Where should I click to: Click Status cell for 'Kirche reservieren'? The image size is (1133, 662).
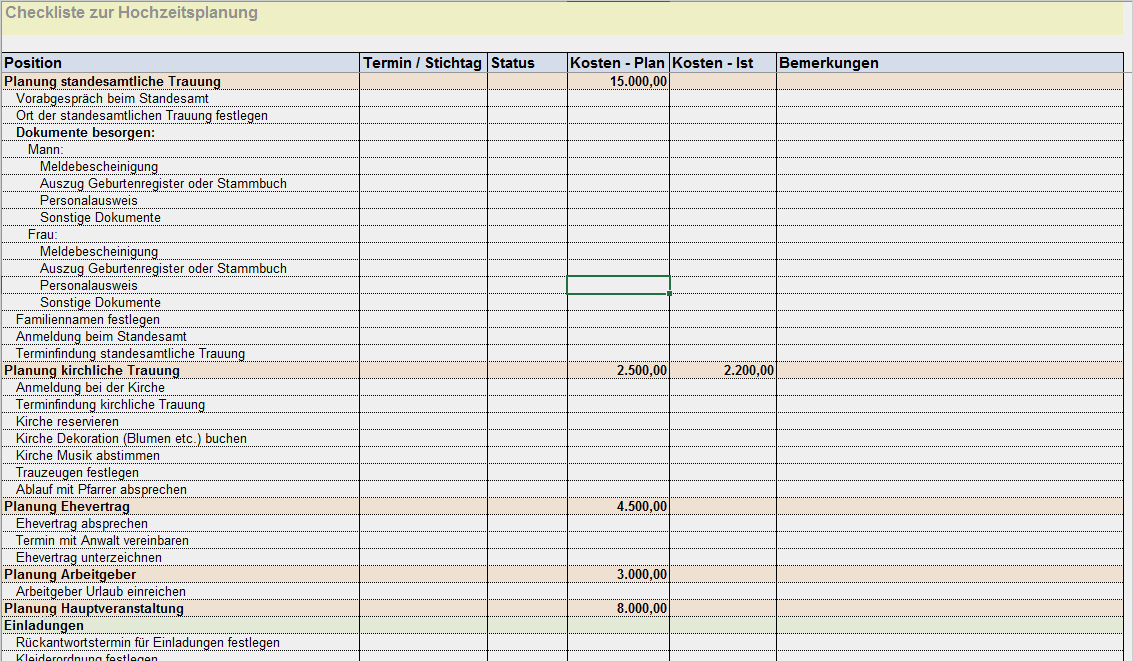pyautogui.click(x=527, y=421)
